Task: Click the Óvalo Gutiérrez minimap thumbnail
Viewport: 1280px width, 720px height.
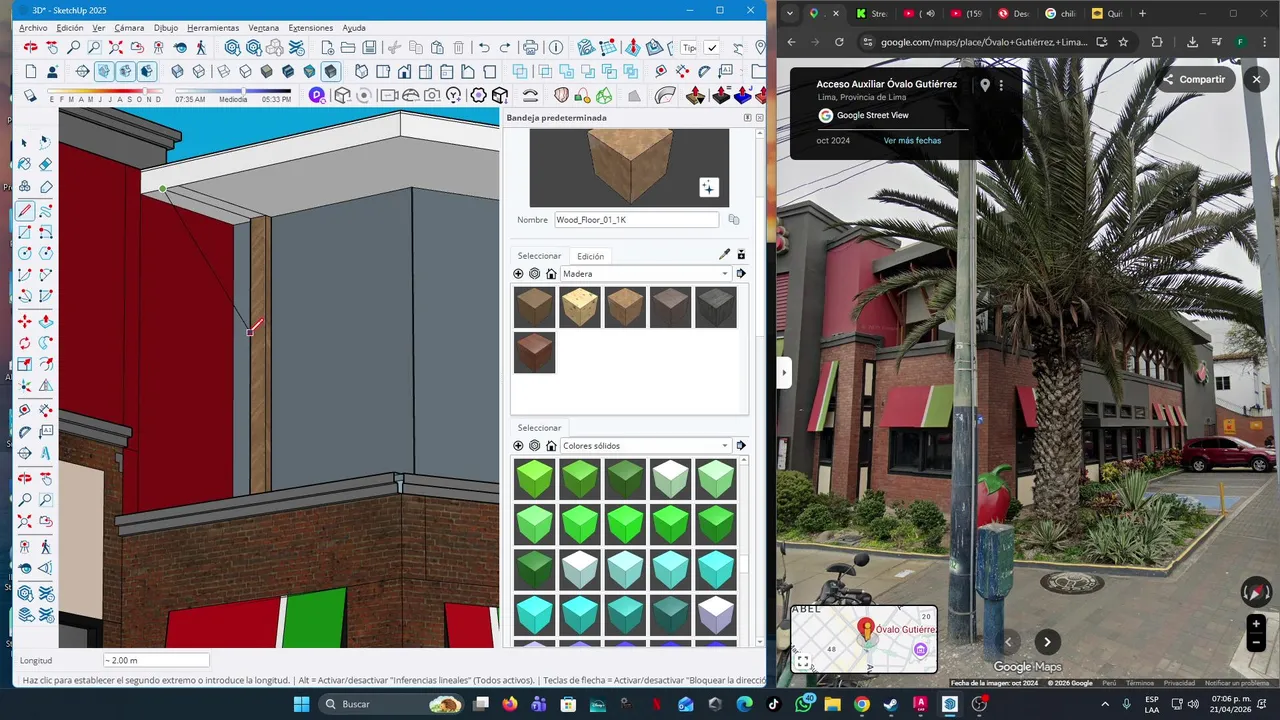Action: pyautogui.click(x=864, y=639)
